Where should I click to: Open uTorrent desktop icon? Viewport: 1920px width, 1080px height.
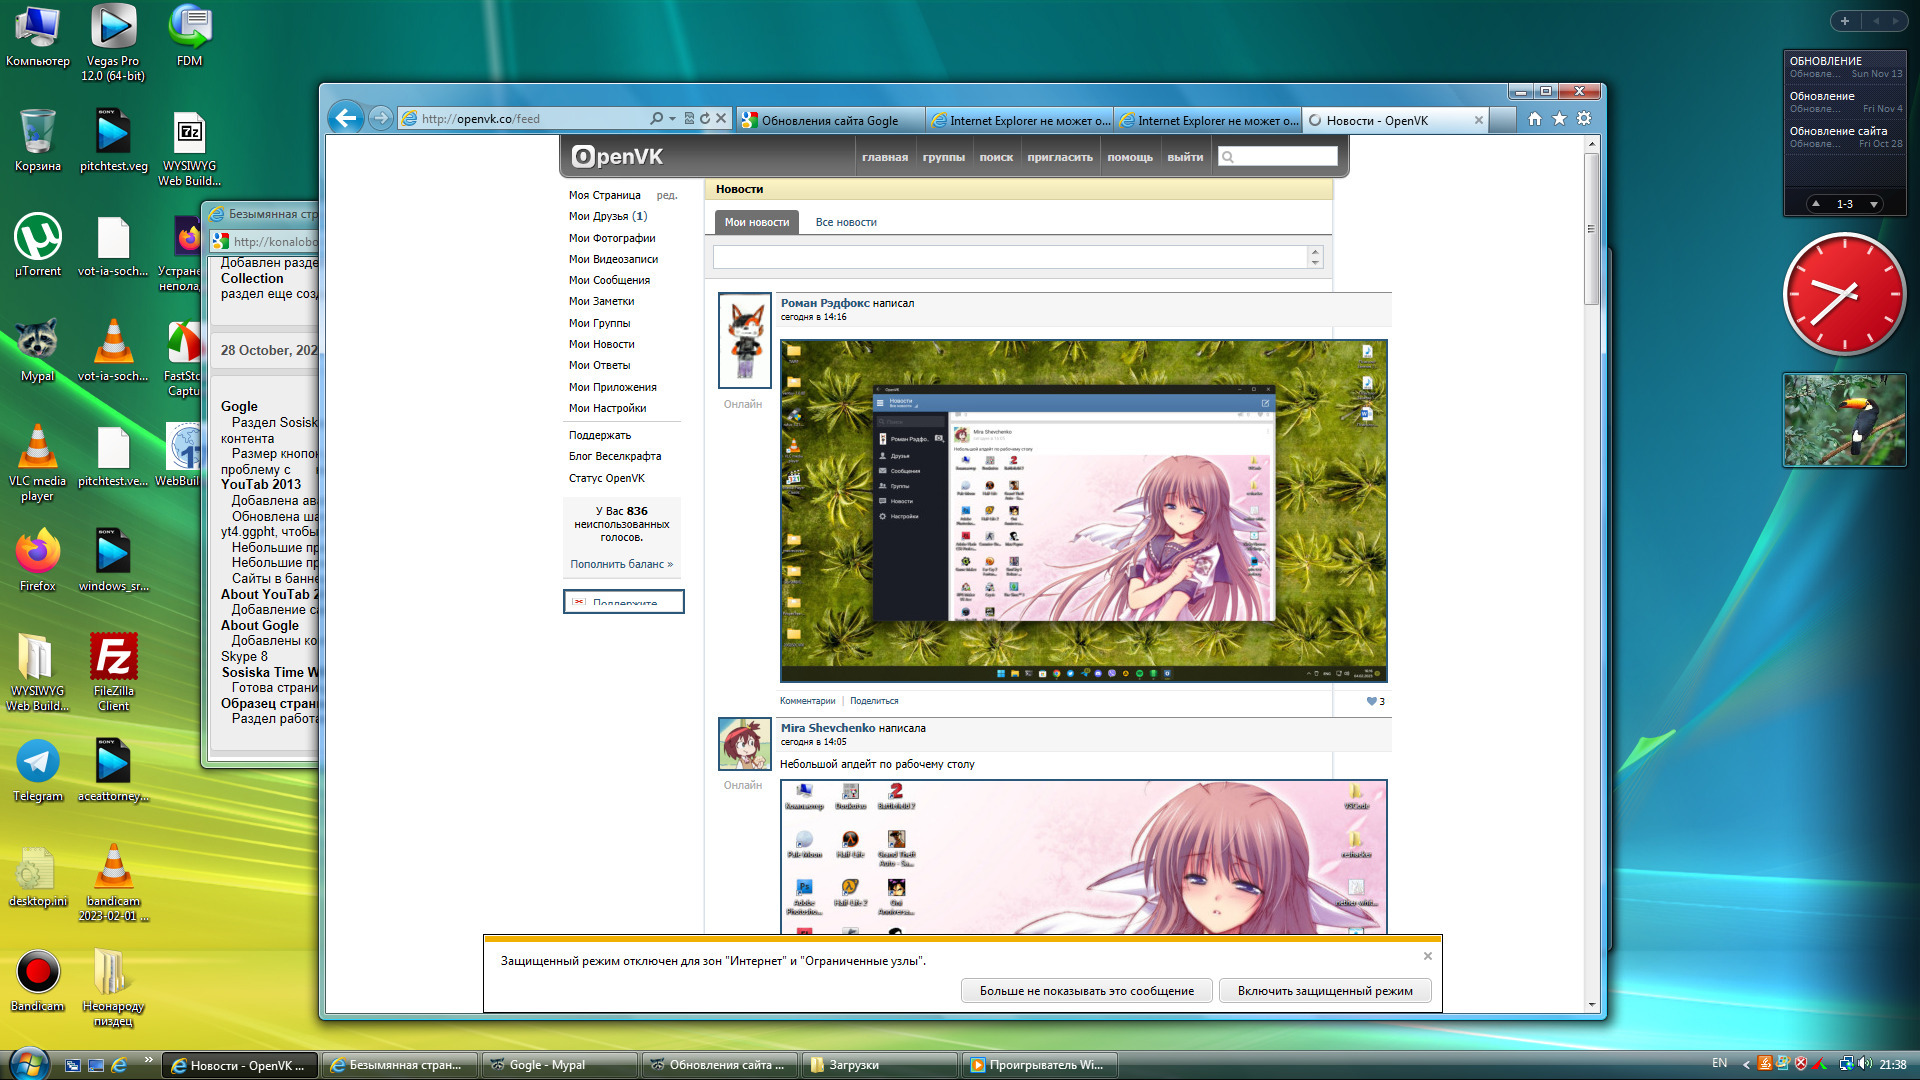[38, 238]
